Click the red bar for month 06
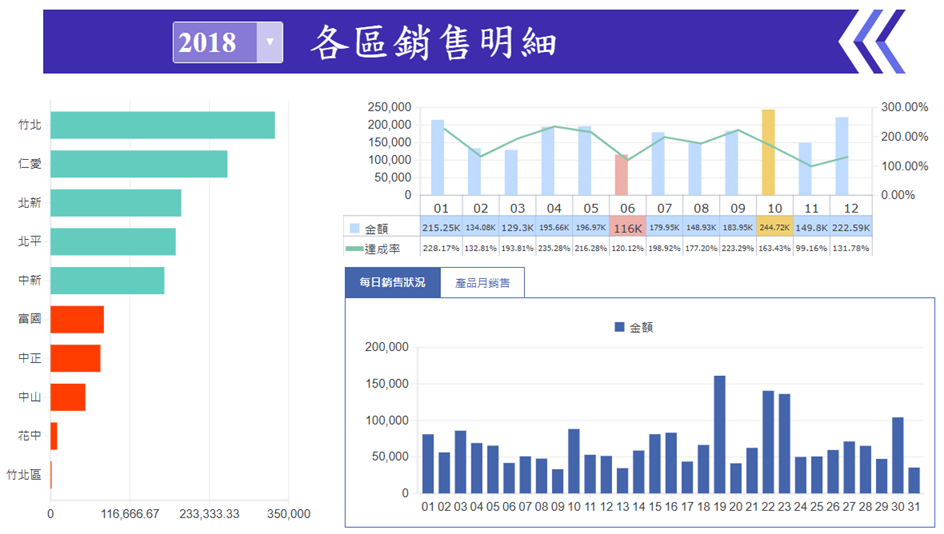Image resolution: width=944 pixels, height=534 pixels. 621,174
